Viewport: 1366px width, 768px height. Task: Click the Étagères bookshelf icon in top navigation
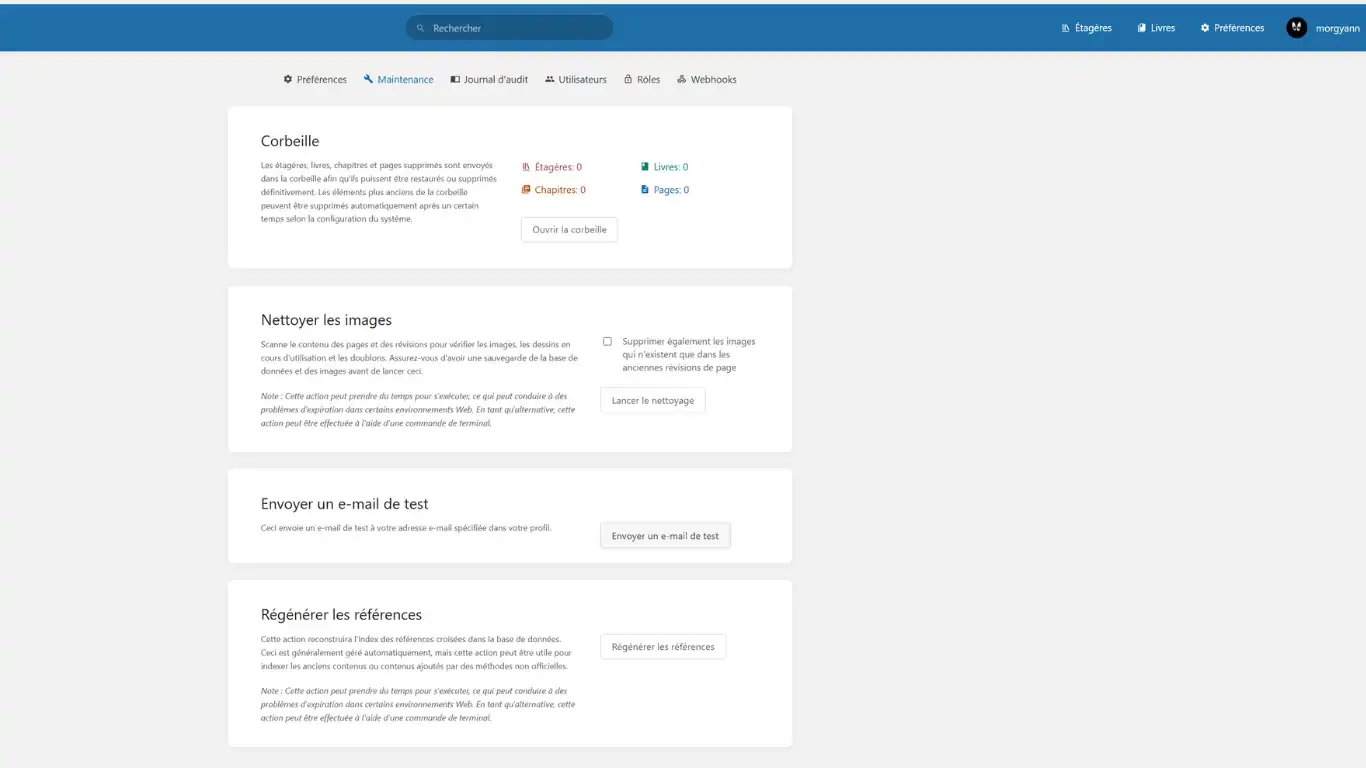point(1064,27)
